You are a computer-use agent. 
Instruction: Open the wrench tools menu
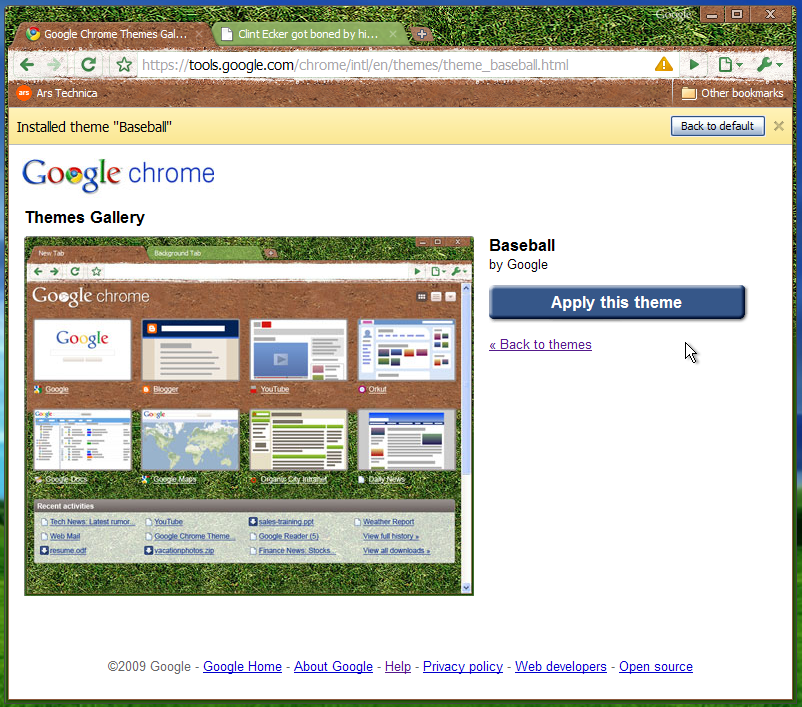[x=770, y=64]
